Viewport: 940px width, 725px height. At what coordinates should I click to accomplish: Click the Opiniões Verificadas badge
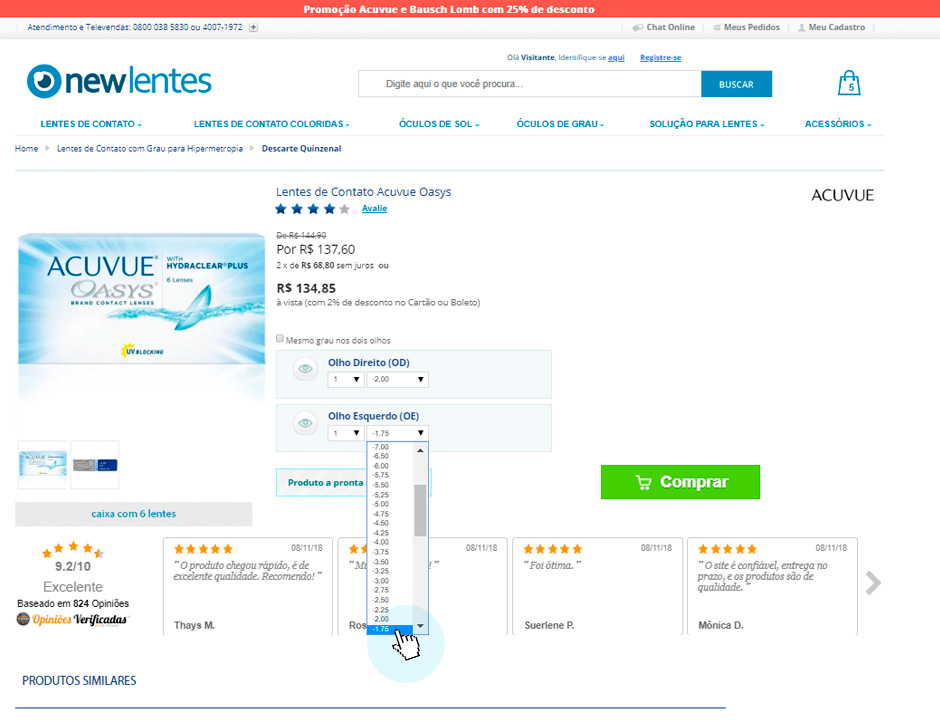72,619
